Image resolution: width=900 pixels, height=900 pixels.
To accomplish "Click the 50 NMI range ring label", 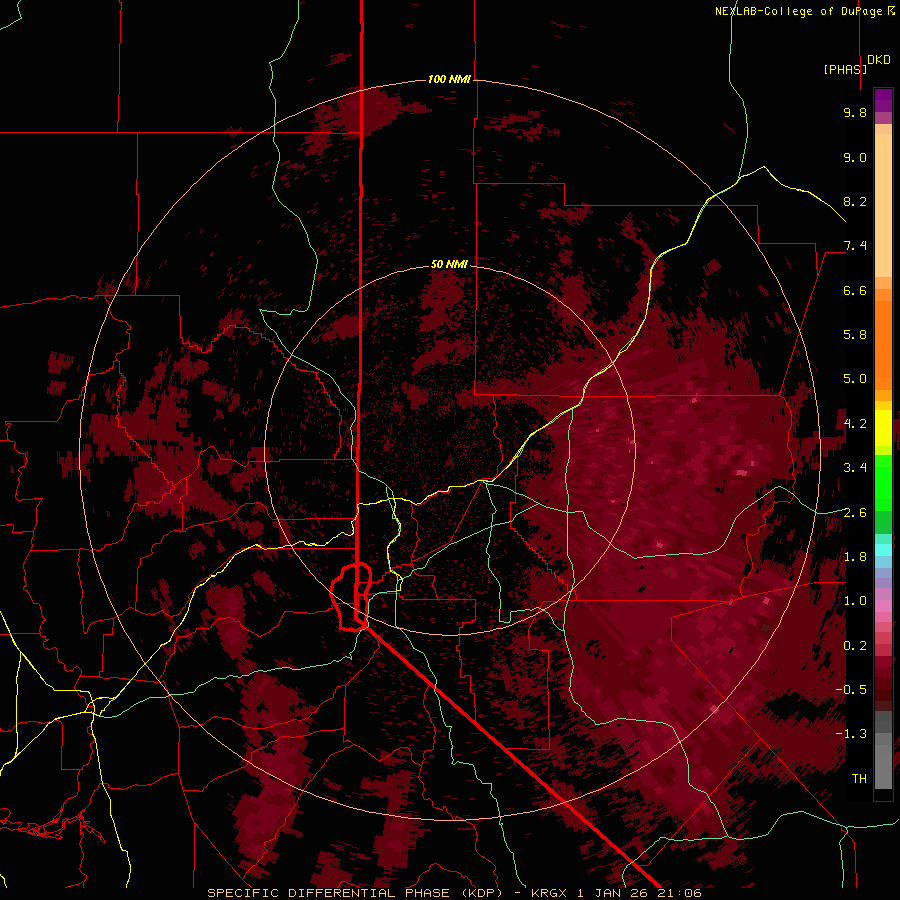I will 449,264.
